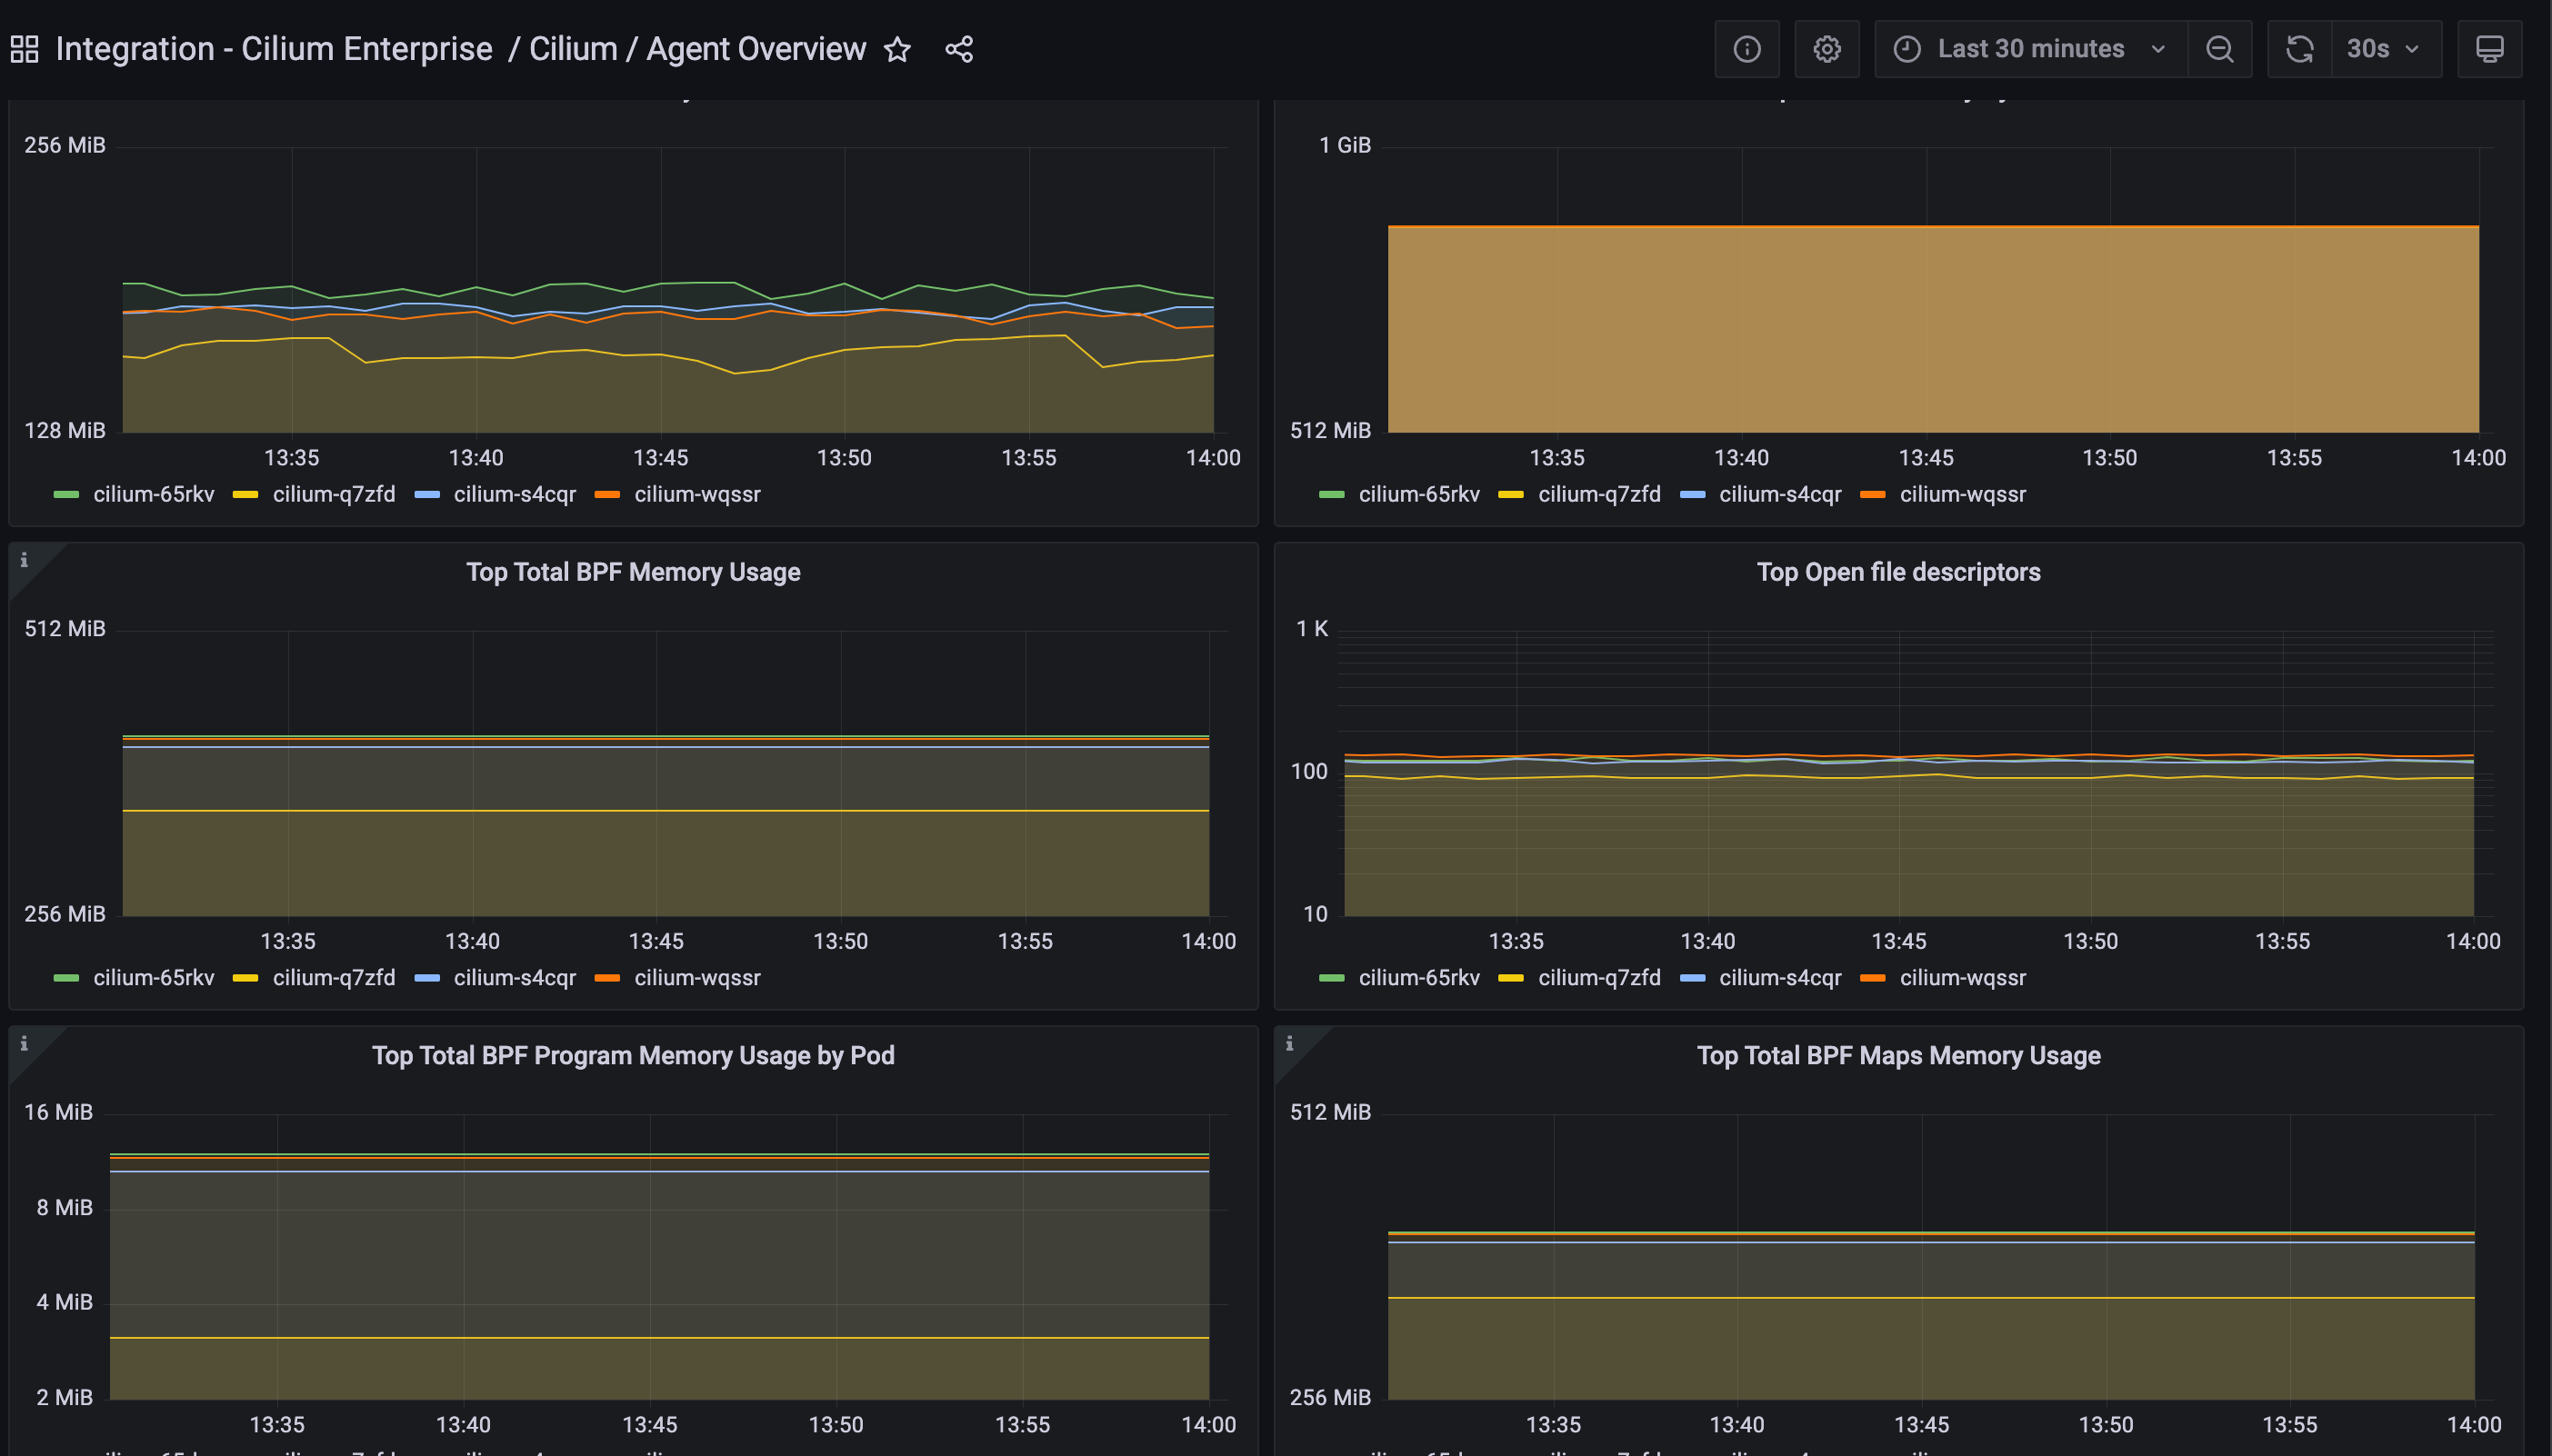The height and width of the screenshot is (1456, 2552).
Task: Show info for BPF Maps Memory Usage panel
Action: 1289,1043
